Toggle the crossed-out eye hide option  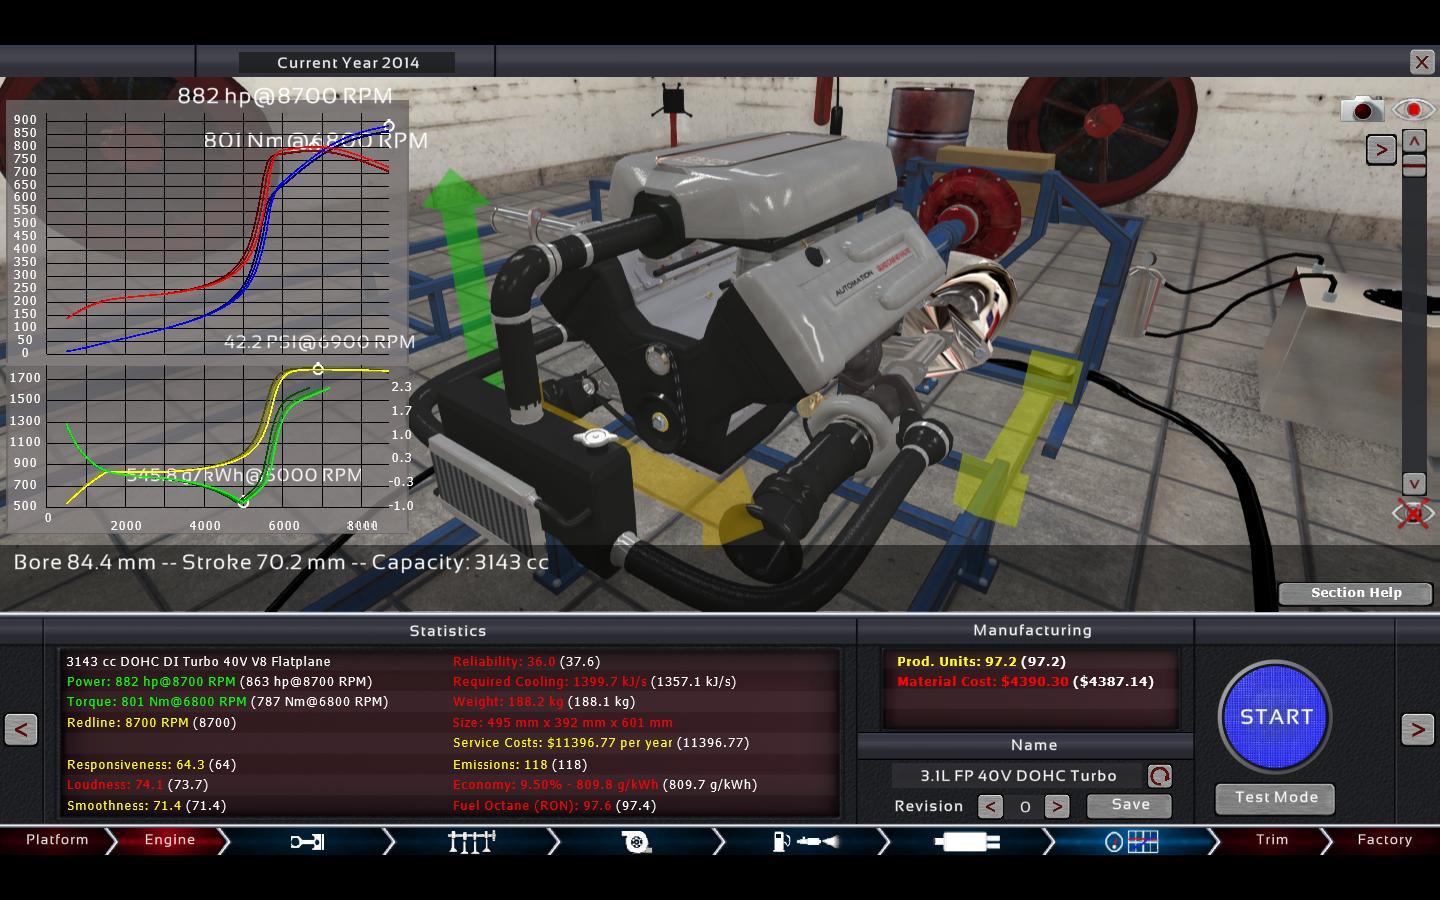(x=1413, y=514)
